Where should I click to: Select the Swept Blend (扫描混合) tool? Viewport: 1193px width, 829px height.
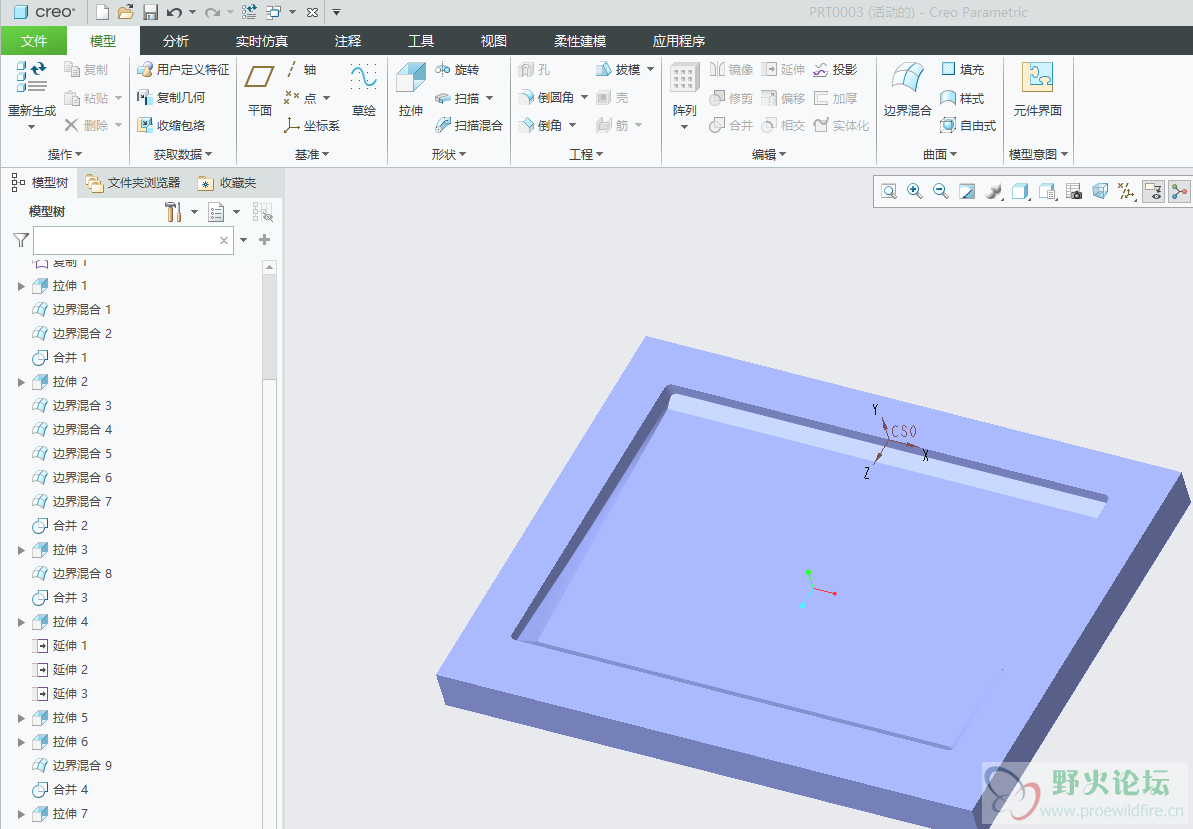tap(469, 125)
